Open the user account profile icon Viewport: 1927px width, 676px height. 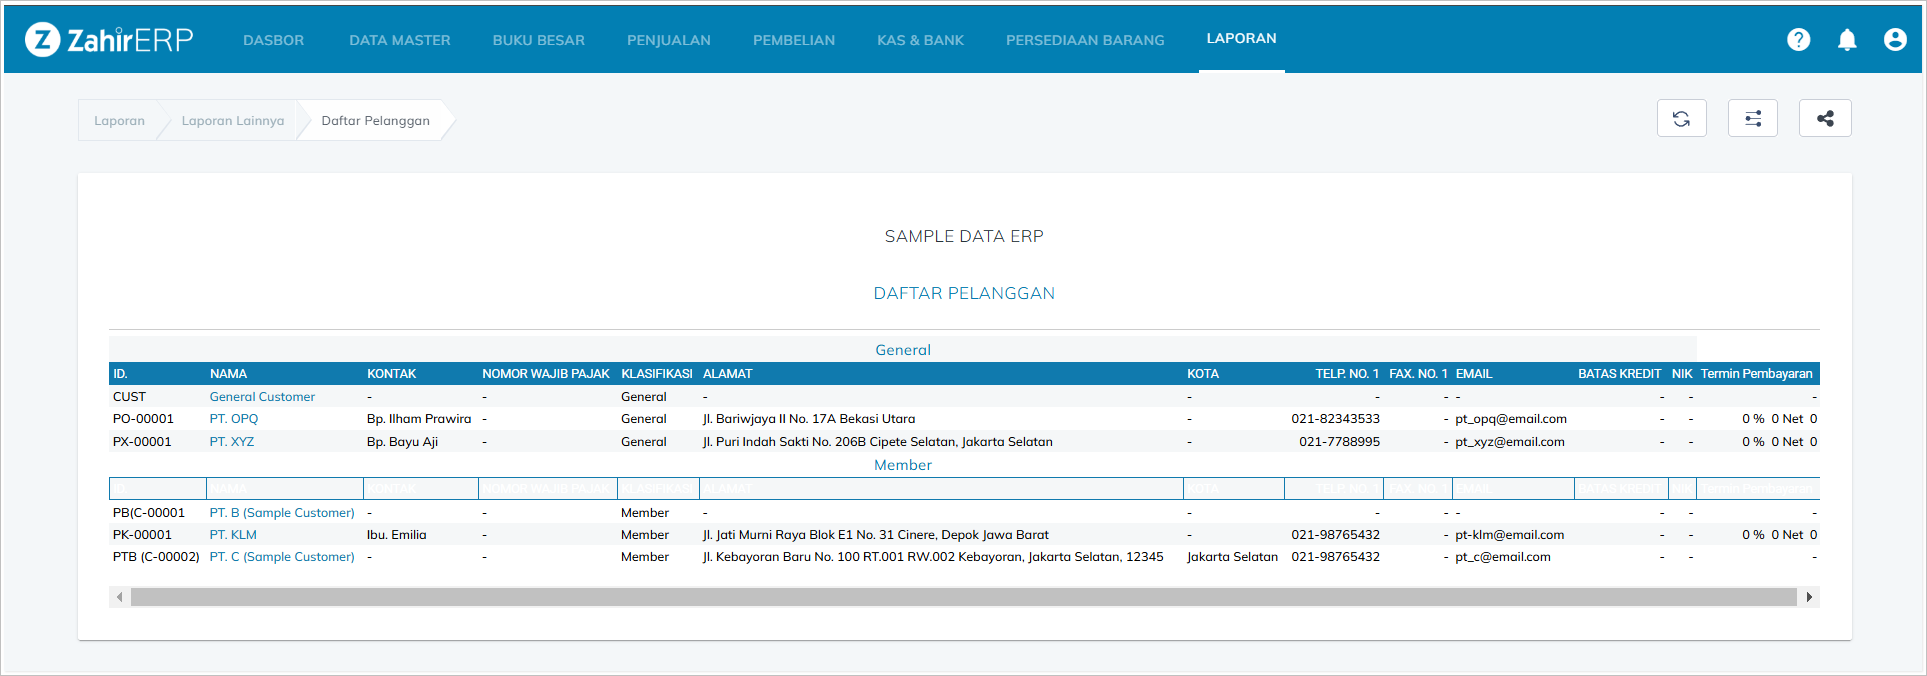click(x=1894, y=40)
